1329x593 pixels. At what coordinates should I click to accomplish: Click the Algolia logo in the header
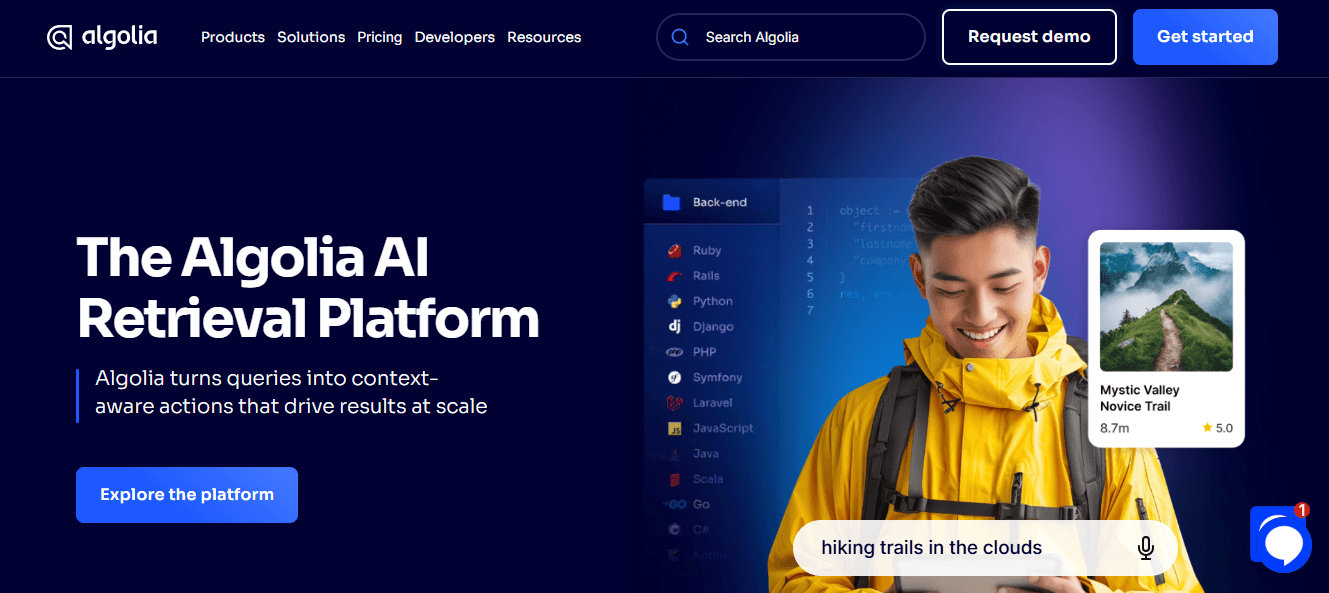click(101, 36)
